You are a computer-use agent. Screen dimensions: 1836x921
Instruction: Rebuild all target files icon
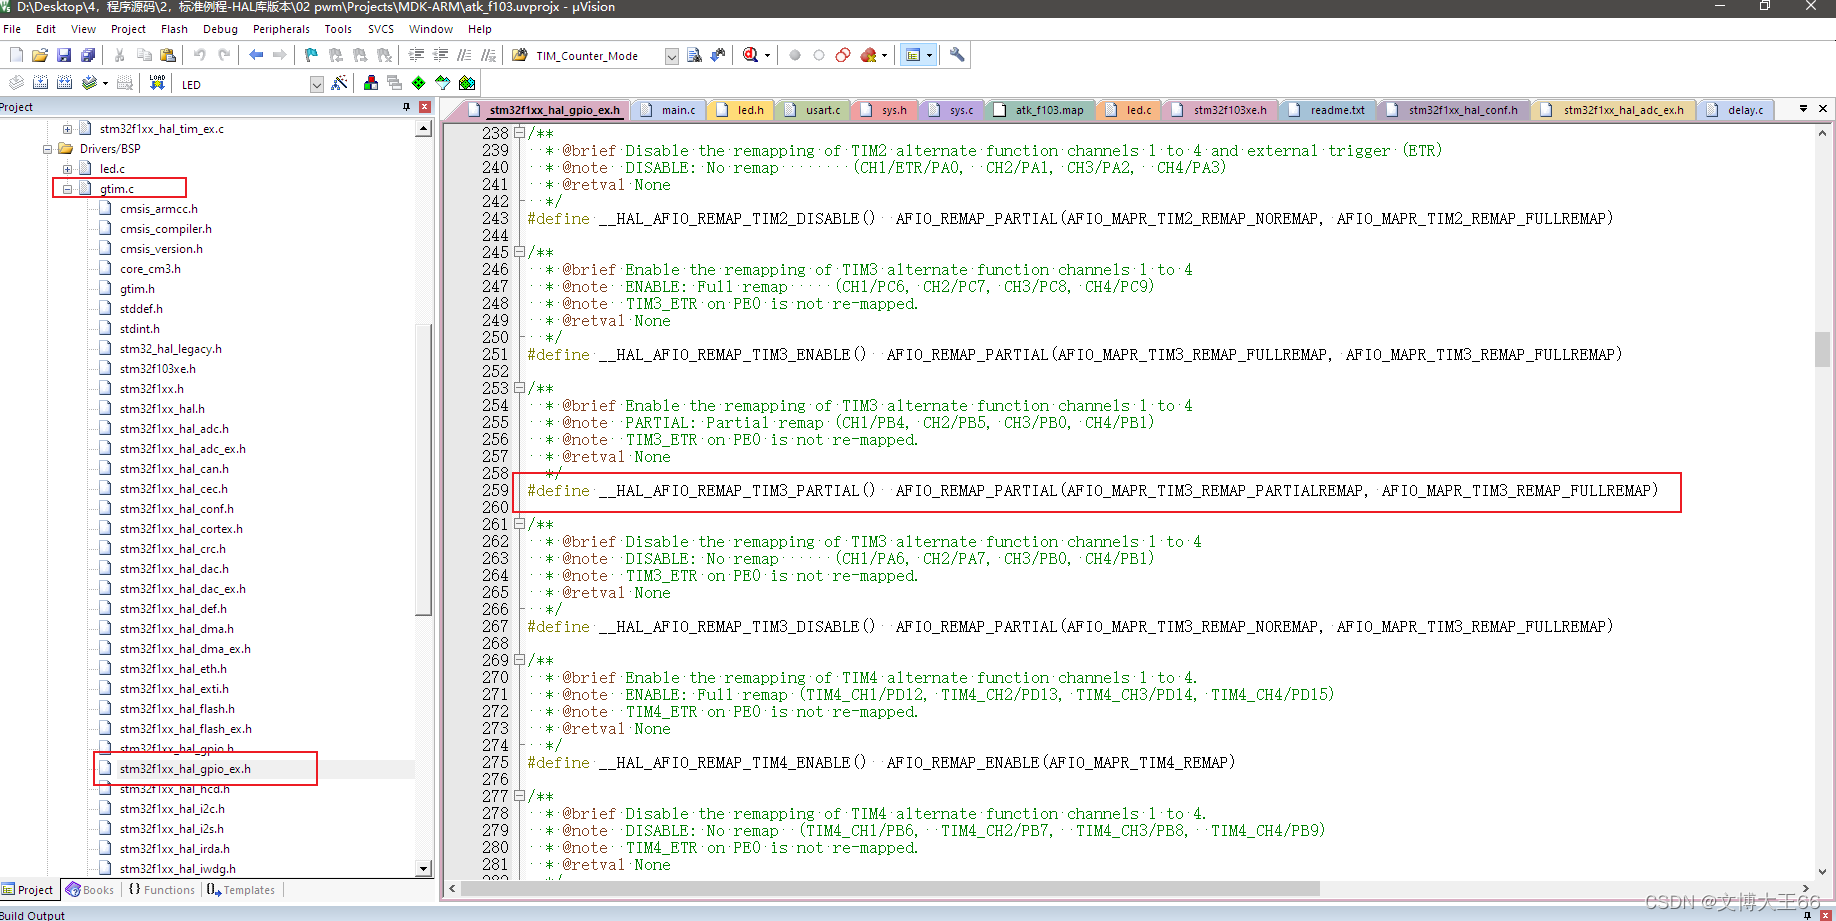coord(64,83)
